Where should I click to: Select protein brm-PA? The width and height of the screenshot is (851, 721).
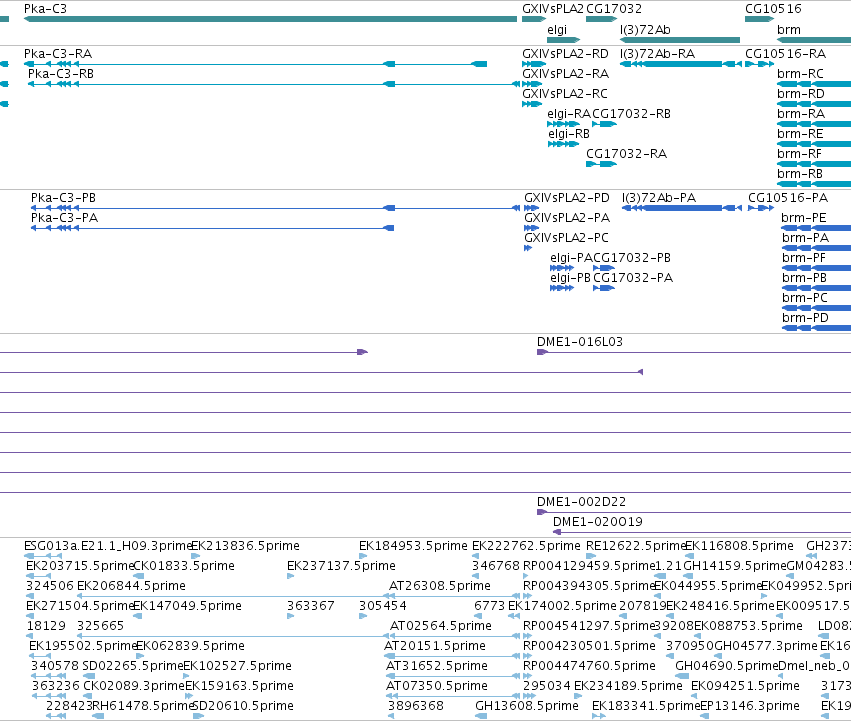pos(816,249)
